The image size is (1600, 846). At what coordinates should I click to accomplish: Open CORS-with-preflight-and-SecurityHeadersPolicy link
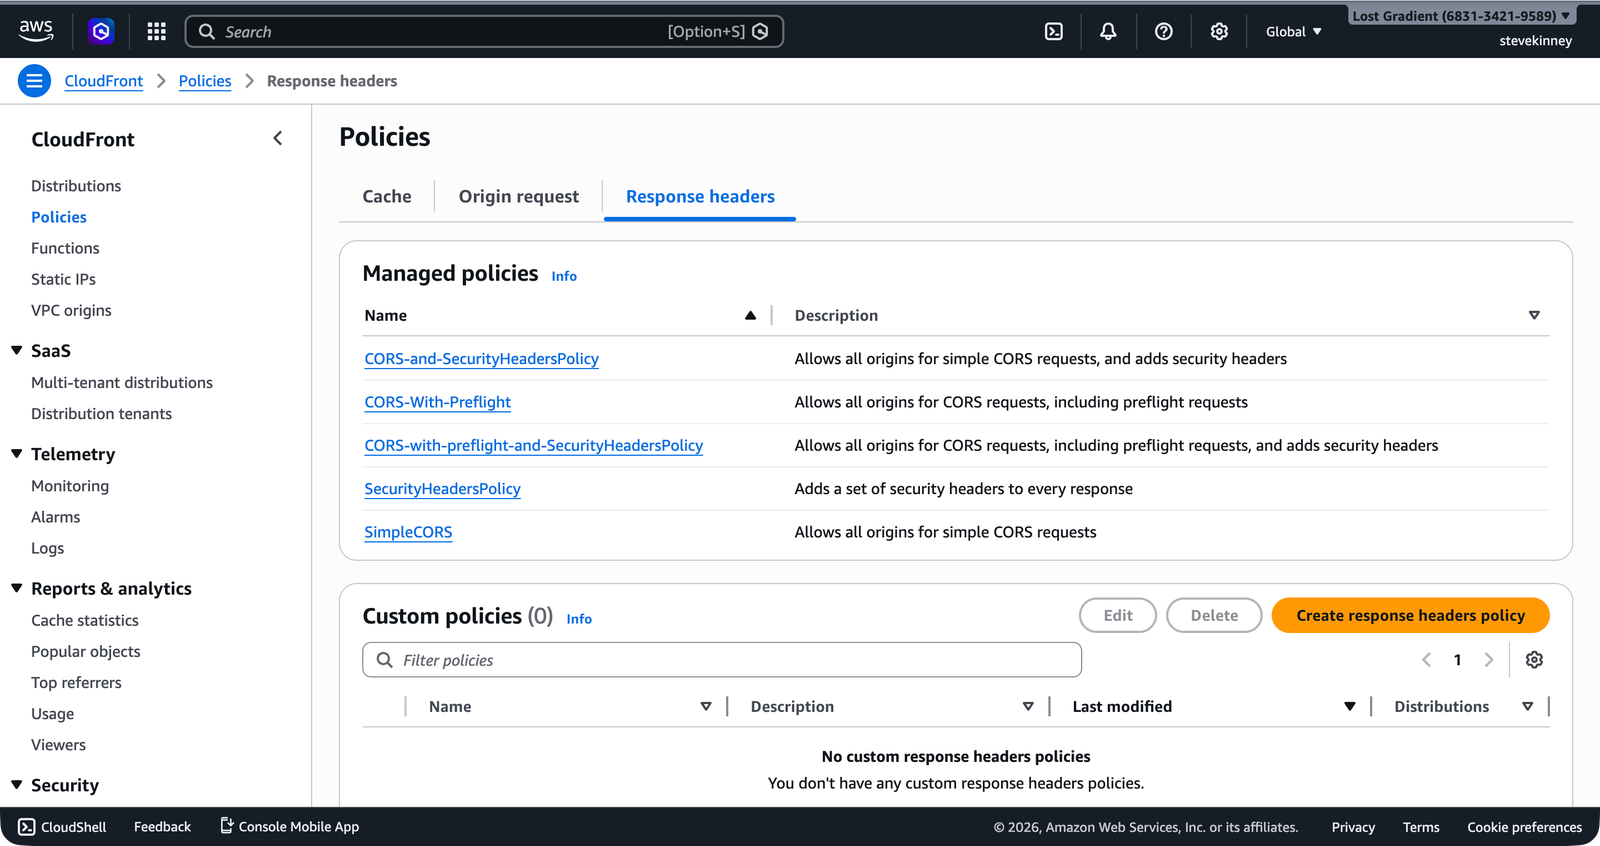tap(533, 446)
